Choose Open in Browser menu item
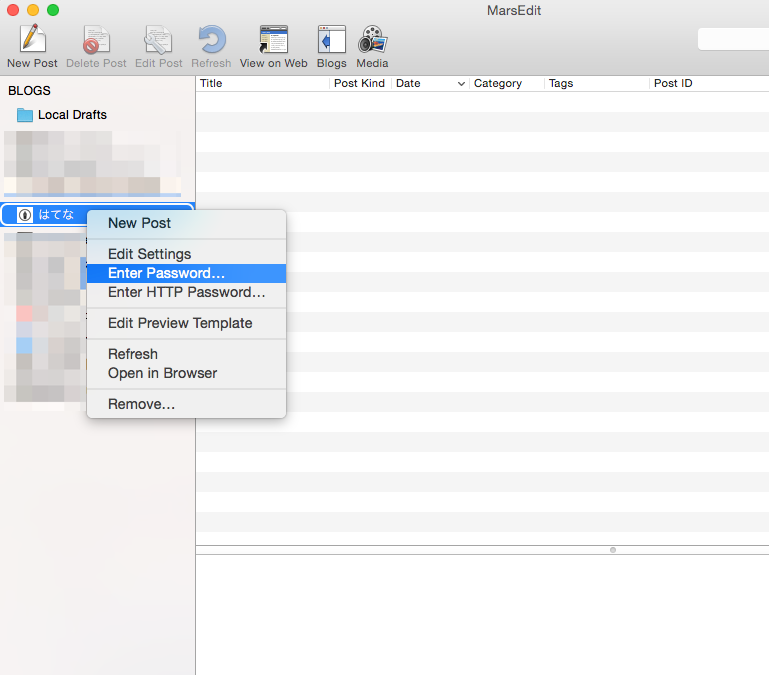Viewport: 769px width, 675px height. tap(186, 373)
